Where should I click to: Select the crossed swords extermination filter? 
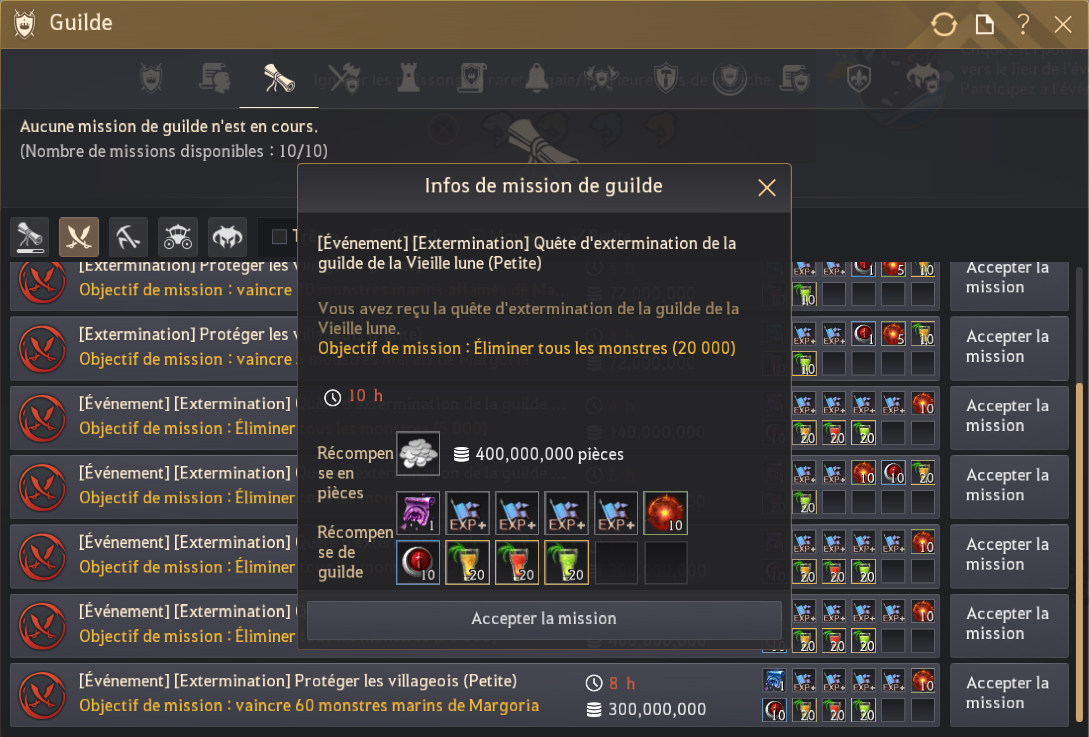coord(78,237)
